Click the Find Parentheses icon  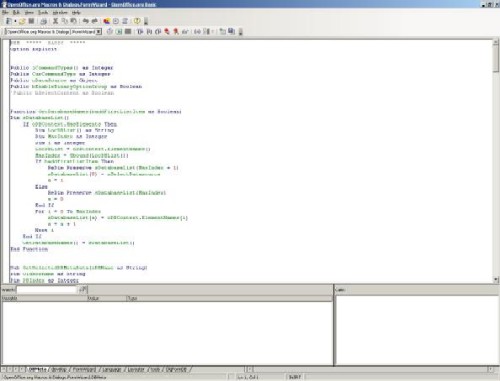click(x=198, y=32)
